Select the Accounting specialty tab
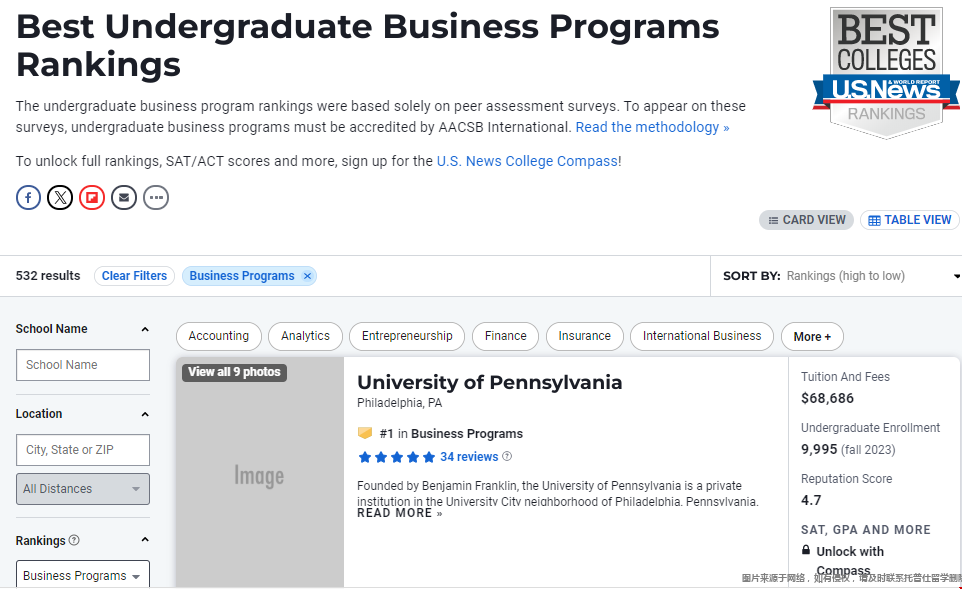Image resolution: width=962 pixels, height=589 pixels. 218,336
